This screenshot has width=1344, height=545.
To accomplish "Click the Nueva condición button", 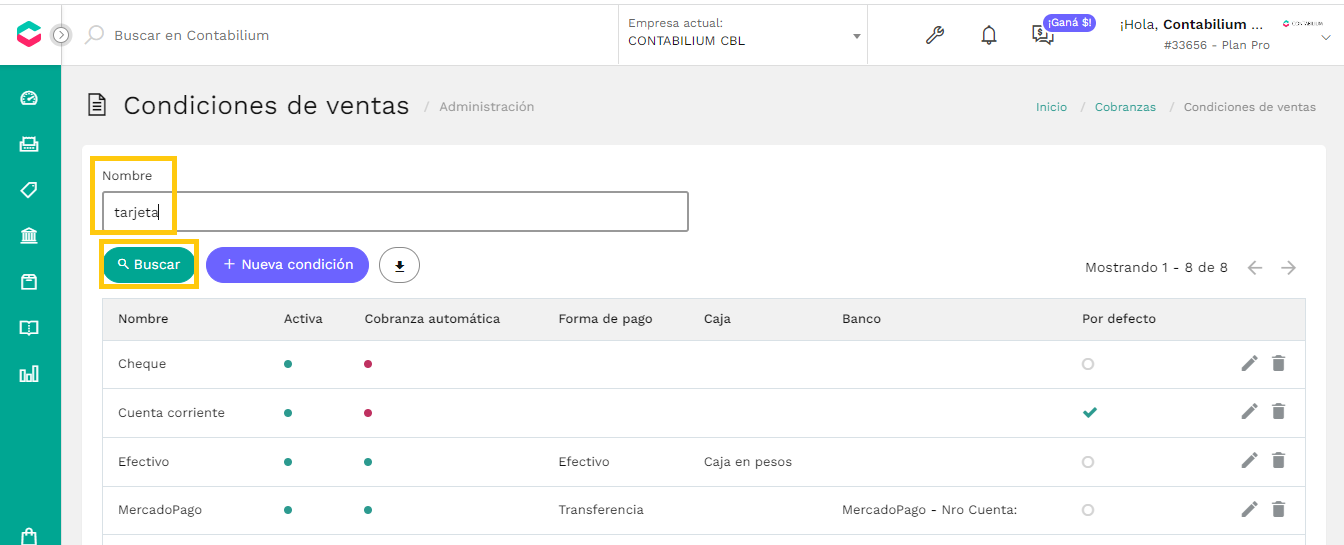I will 287,264.
